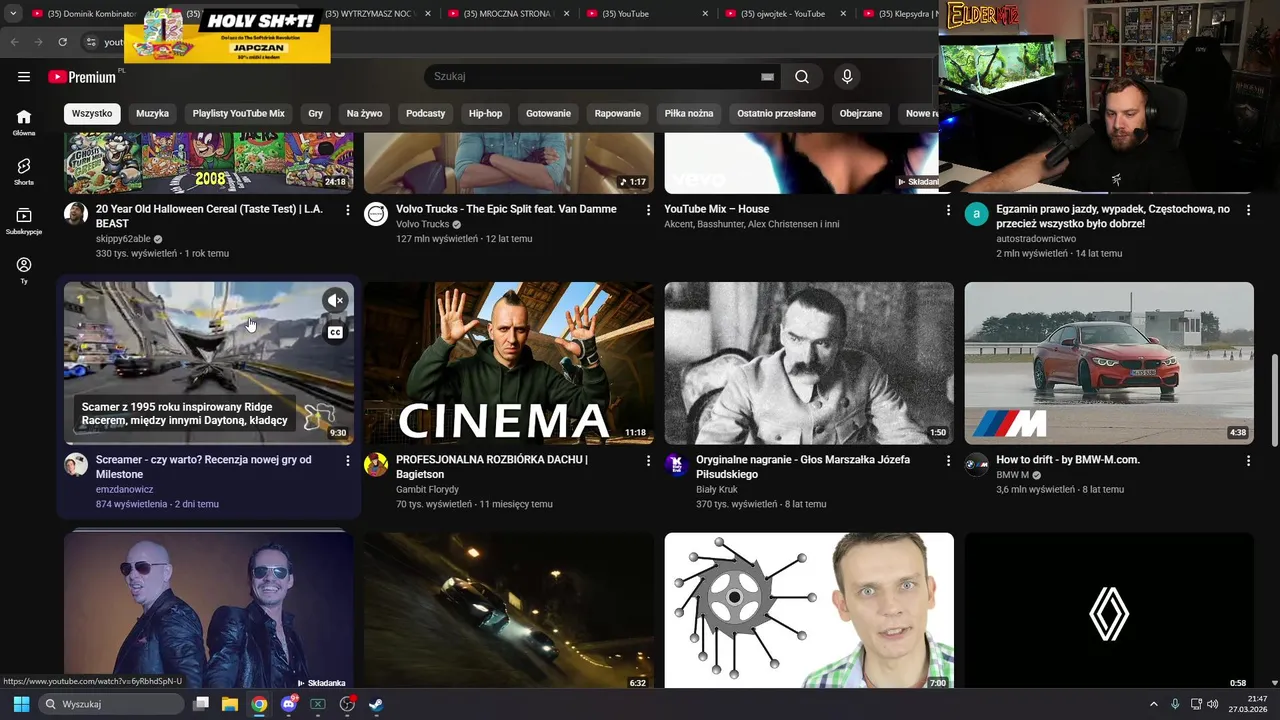
Task: Open skippy62able channel avatar
Action: tap(76, 213)
